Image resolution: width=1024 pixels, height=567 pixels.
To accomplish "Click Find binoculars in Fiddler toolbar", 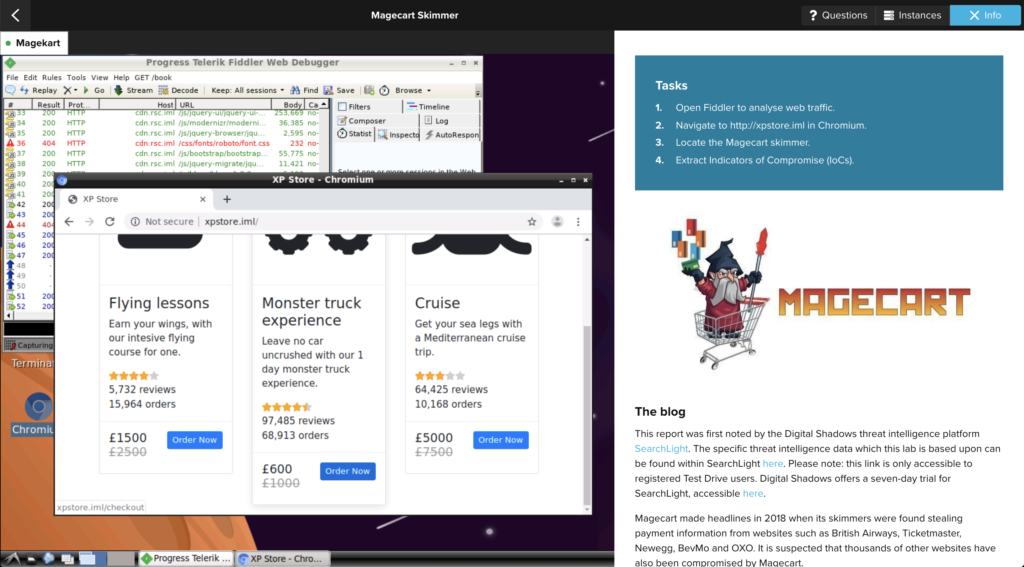I will coord(304,90).
